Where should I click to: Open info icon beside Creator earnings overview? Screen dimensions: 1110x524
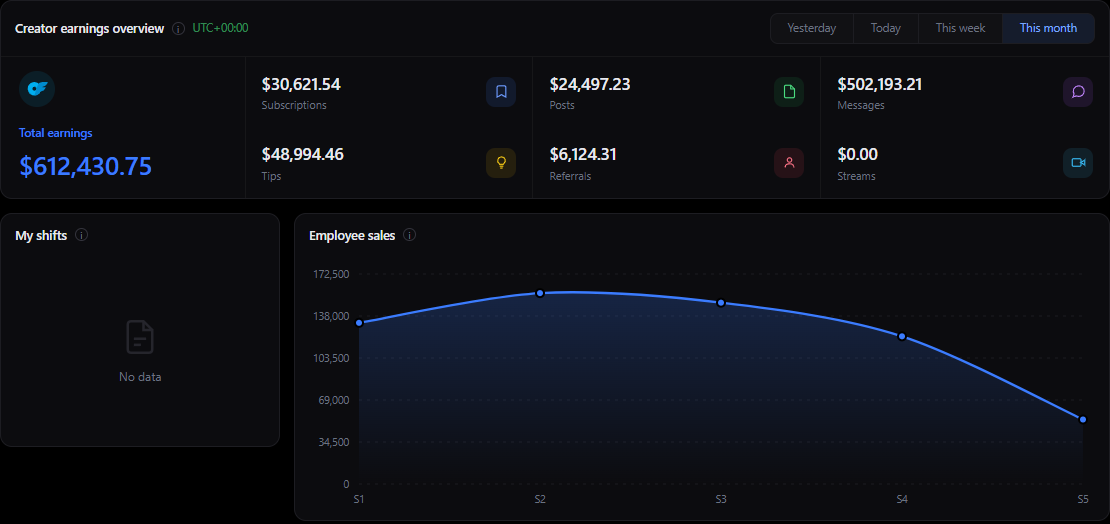[x=178, y=29]
